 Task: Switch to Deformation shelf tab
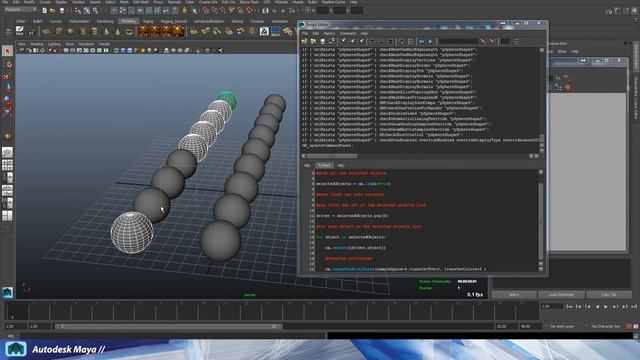pyautogui.click(x=79, y=21)
